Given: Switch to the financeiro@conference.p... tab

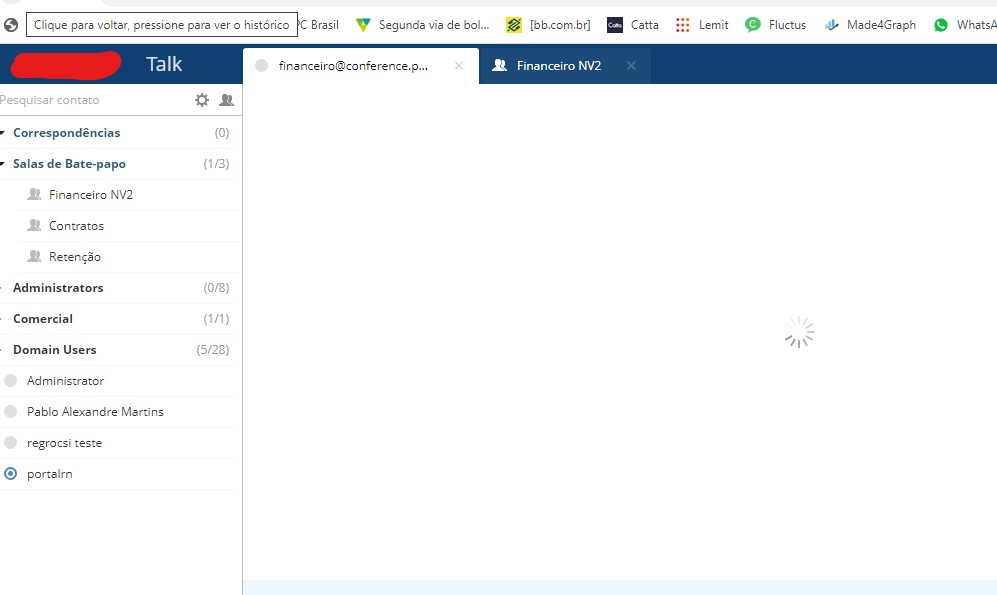Looking at the screenshot, I should 361,65.
